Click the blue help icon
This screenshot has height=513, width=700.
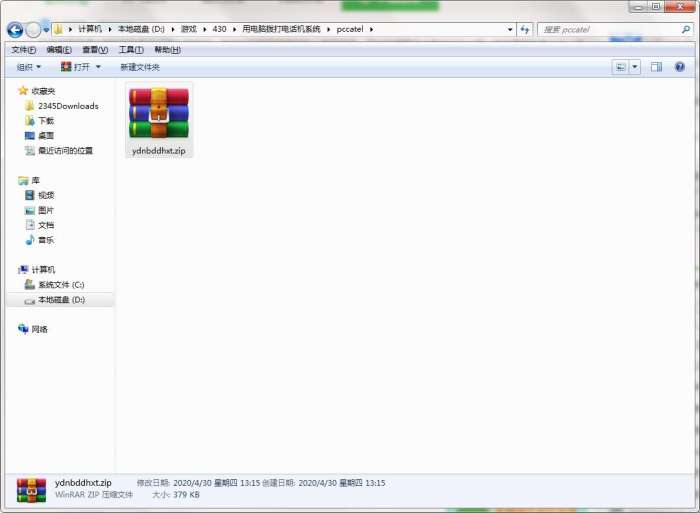(680, 67)
